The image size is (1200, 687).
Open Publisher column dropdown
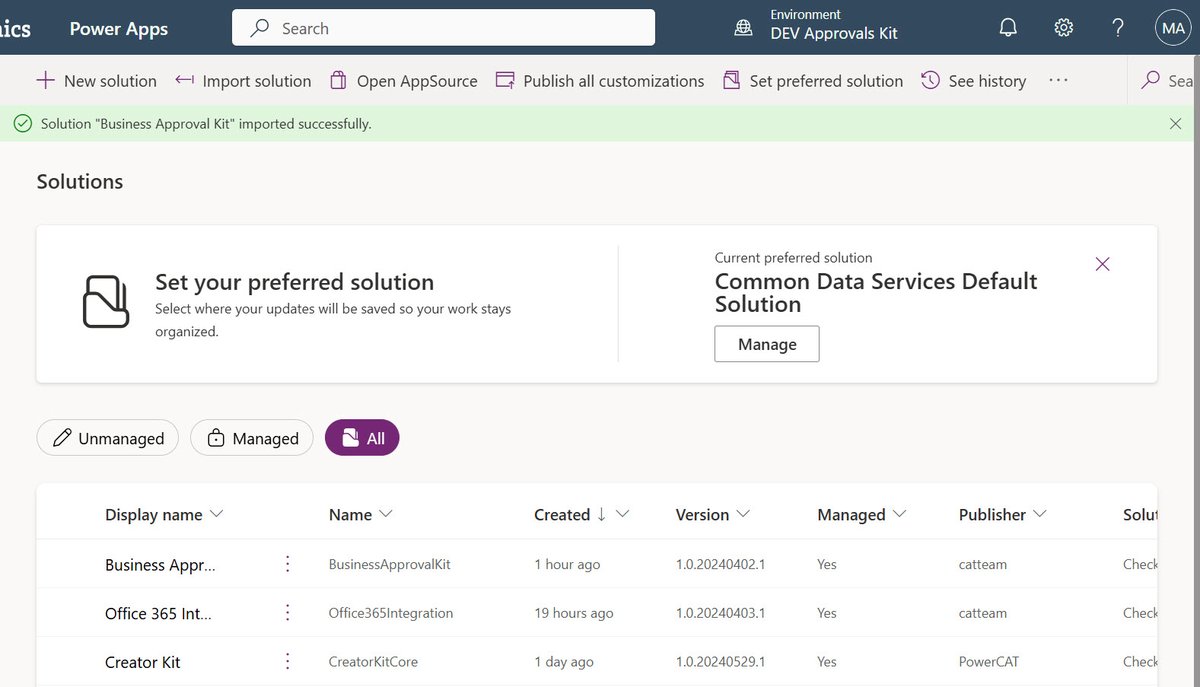pos(1040,514)
